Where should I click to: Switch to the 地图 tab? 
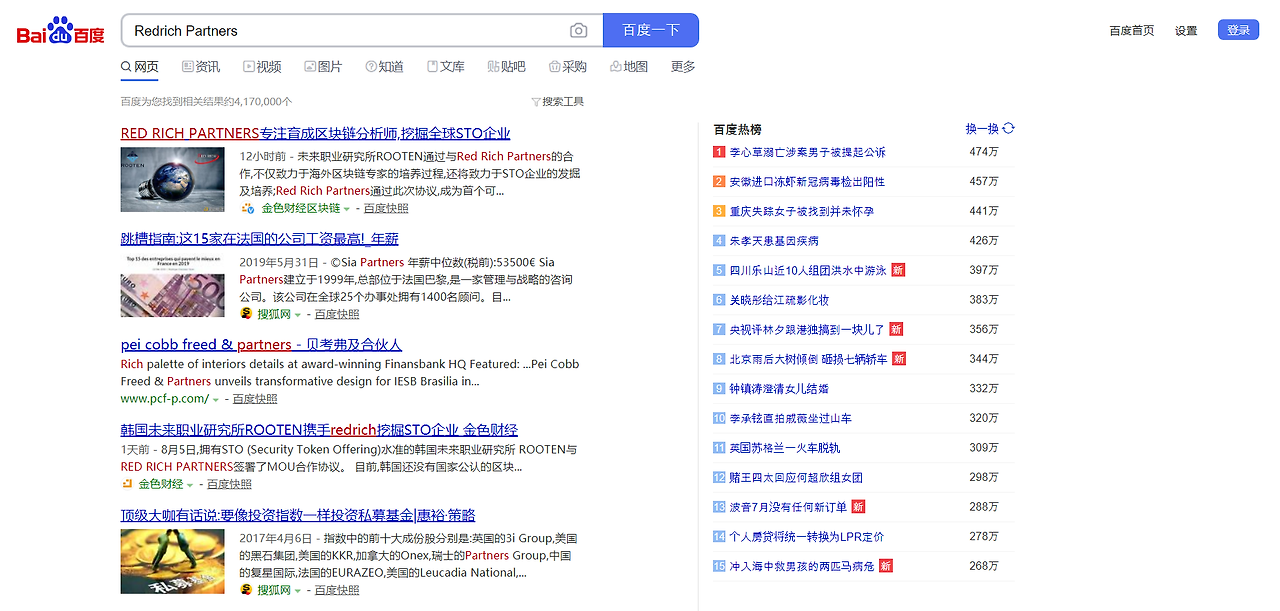629,67
